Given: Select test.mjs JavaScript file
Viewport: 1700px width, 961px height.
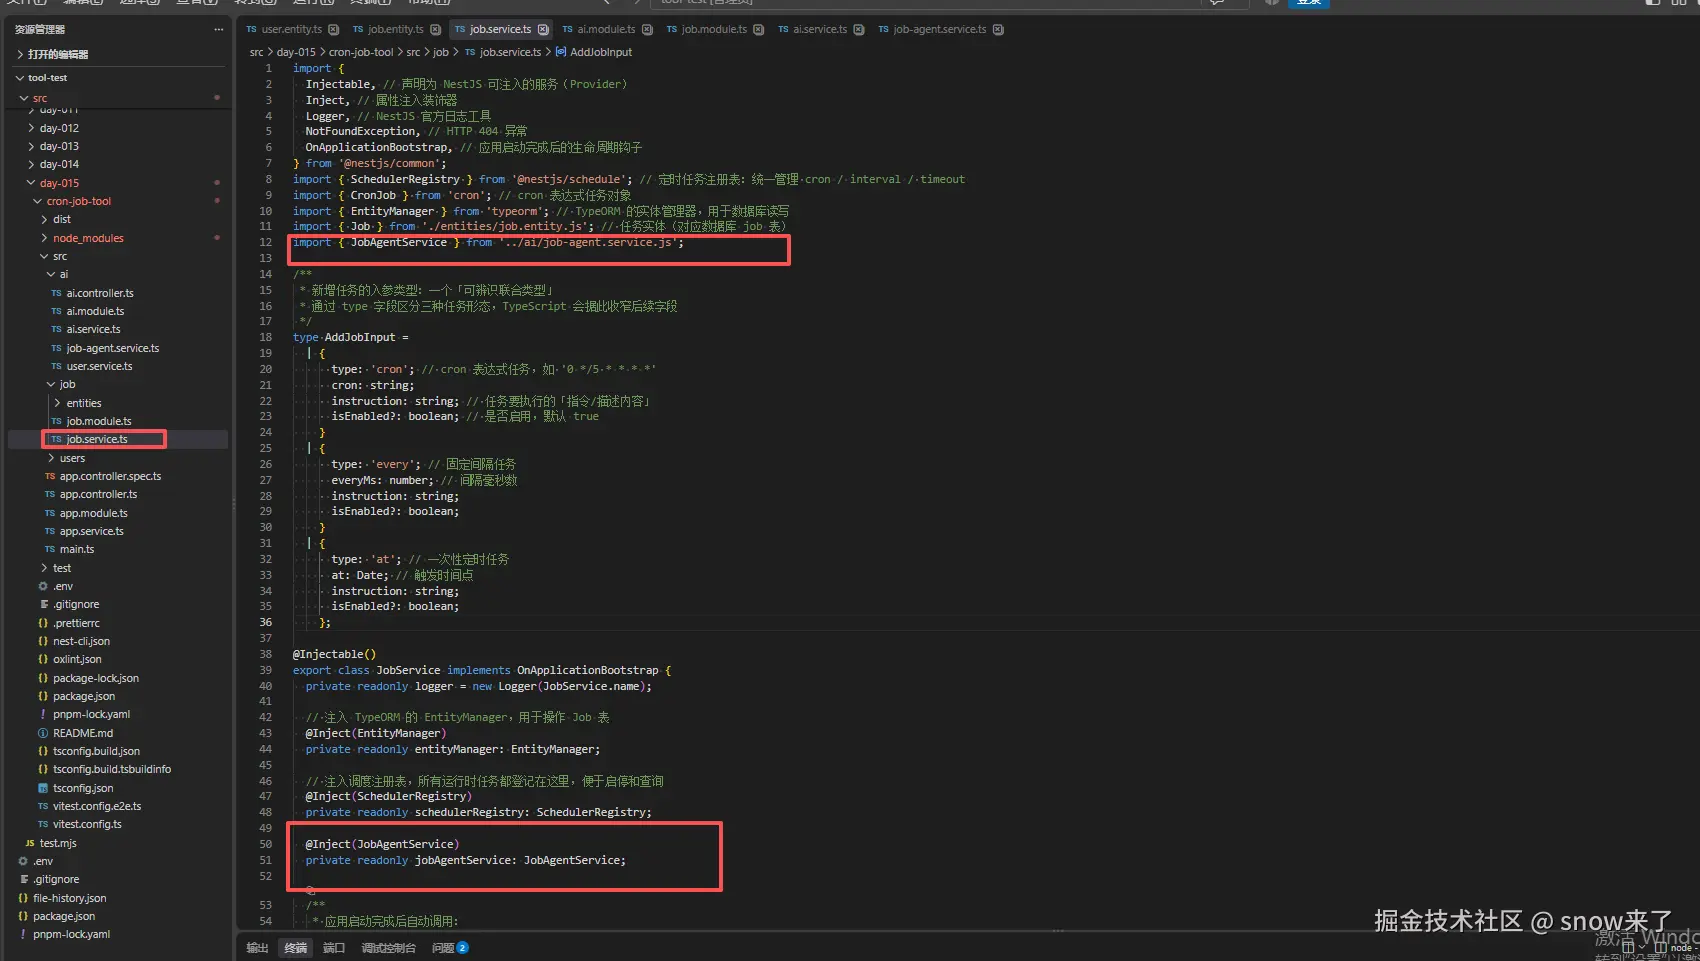Looking at the screenshot, I should coord(51,843).
